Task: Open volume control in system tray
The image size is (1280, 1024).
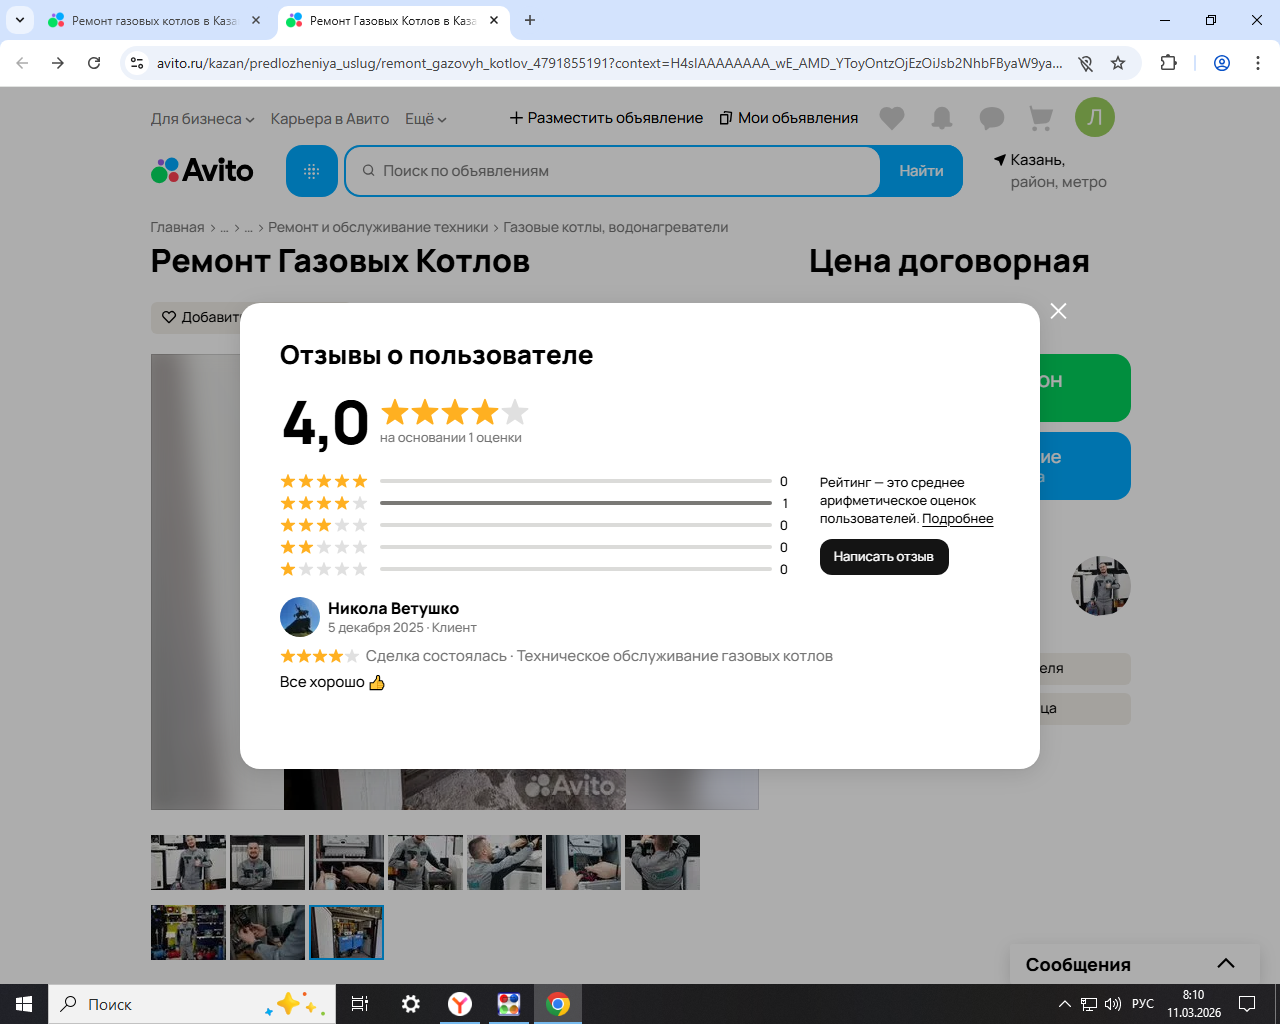Action: 1113,1004
